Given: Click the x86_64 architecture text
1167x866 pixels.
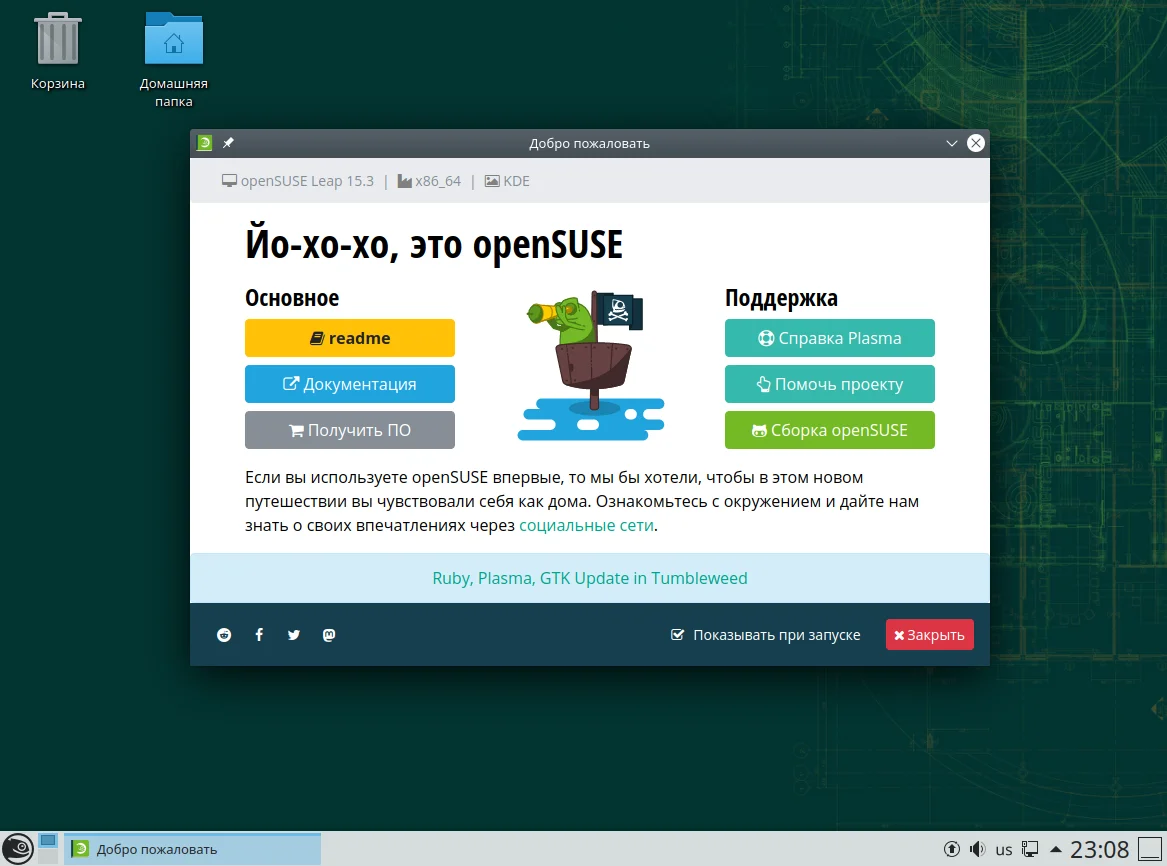Looking at the screenshot, I should click(x=438, y=181).
